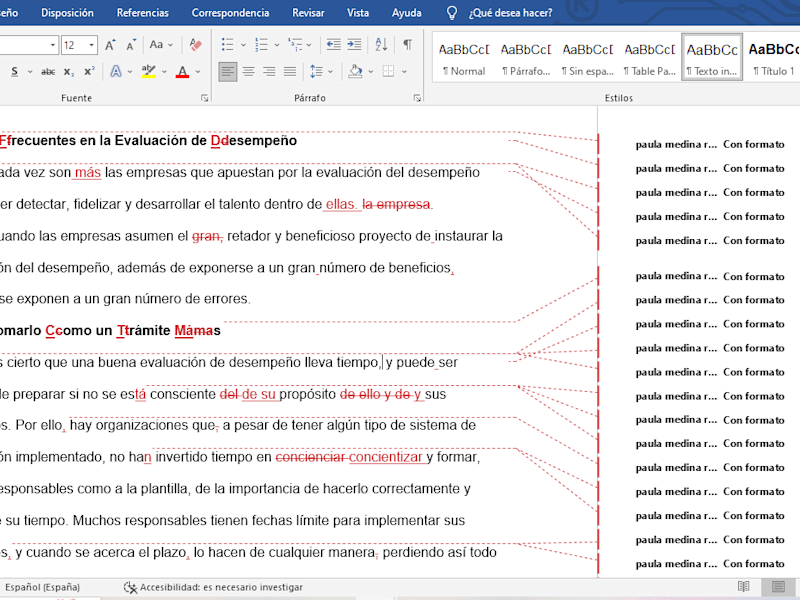Click the lightbulb tell-me icon

coord(452,13)
